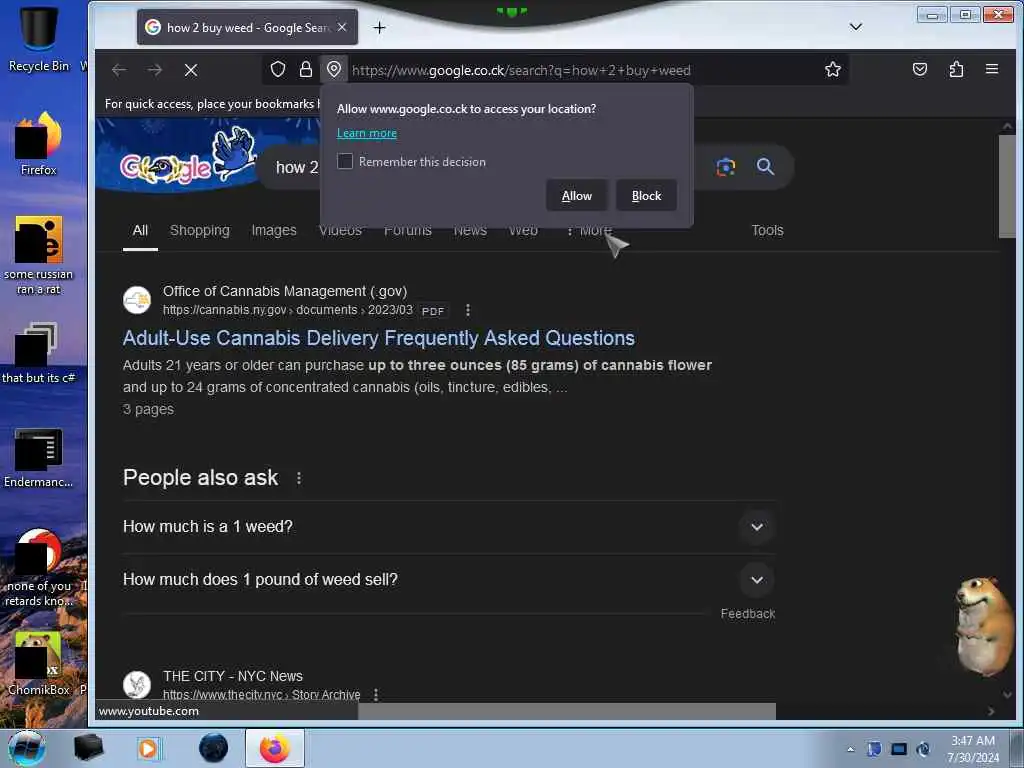Click the black box taskbar icon

(88, 748)
